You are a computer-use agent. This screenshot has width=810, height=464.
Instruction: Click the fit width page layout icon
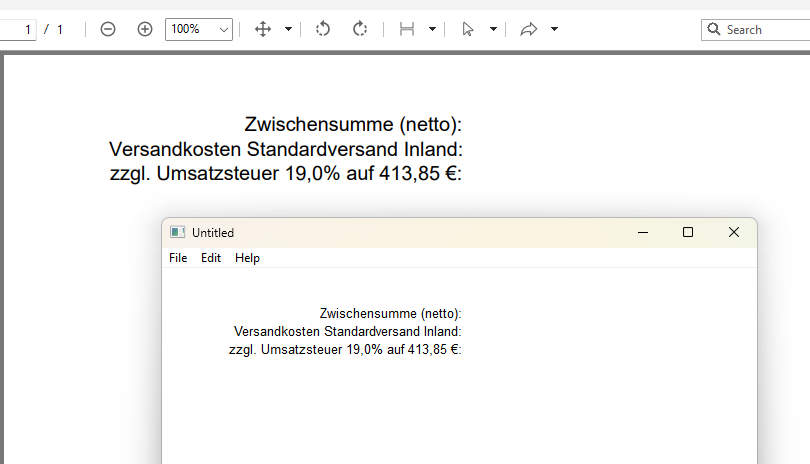pyautogui.click(x=407, y=29)
